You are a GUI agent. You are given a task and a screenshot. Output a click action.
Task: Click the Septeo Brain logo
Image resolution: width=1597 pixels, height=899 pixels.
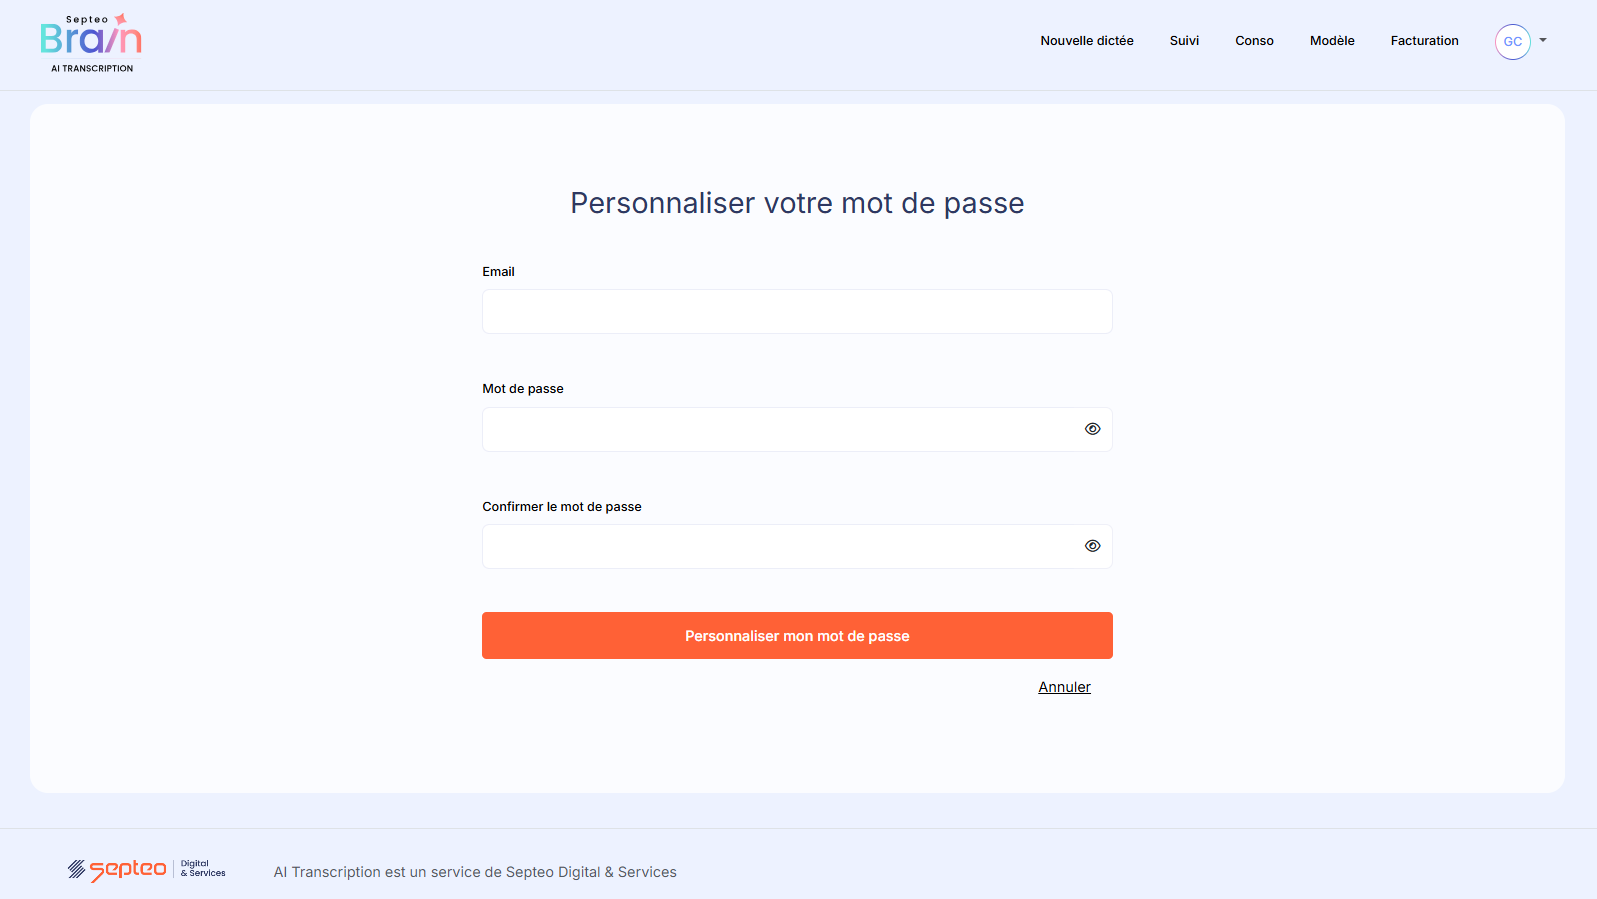[x=91, y=43]
